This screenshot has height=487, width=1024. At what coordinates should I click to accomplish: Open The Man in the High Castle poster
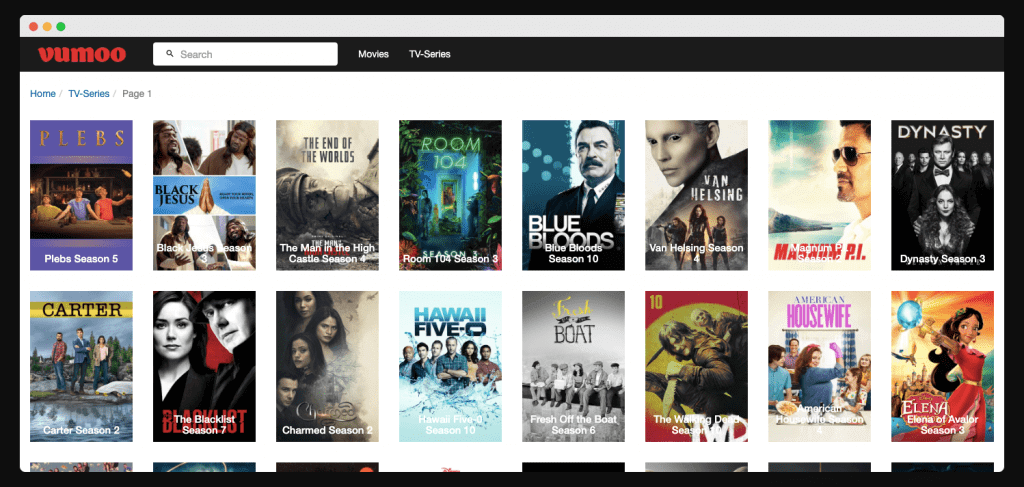coord(327,195)
